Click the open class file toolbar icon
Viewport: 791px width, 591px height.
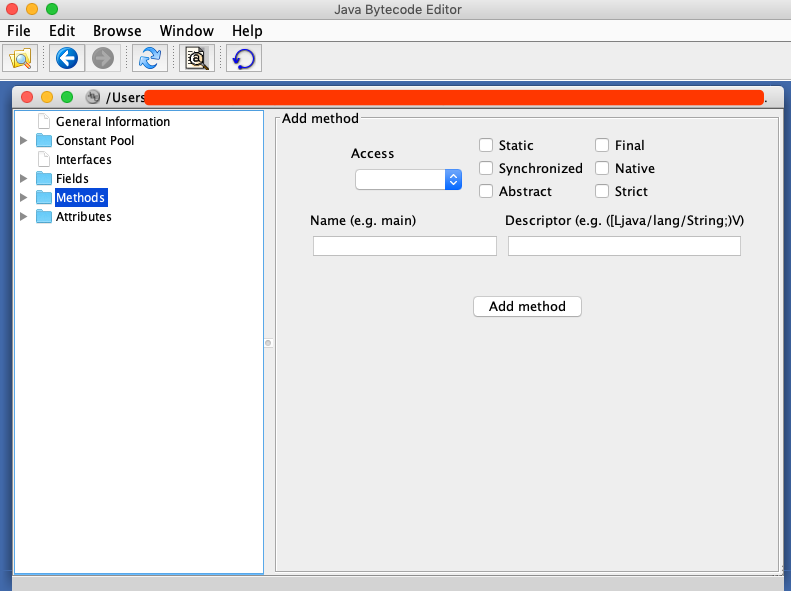coord(21,59)
